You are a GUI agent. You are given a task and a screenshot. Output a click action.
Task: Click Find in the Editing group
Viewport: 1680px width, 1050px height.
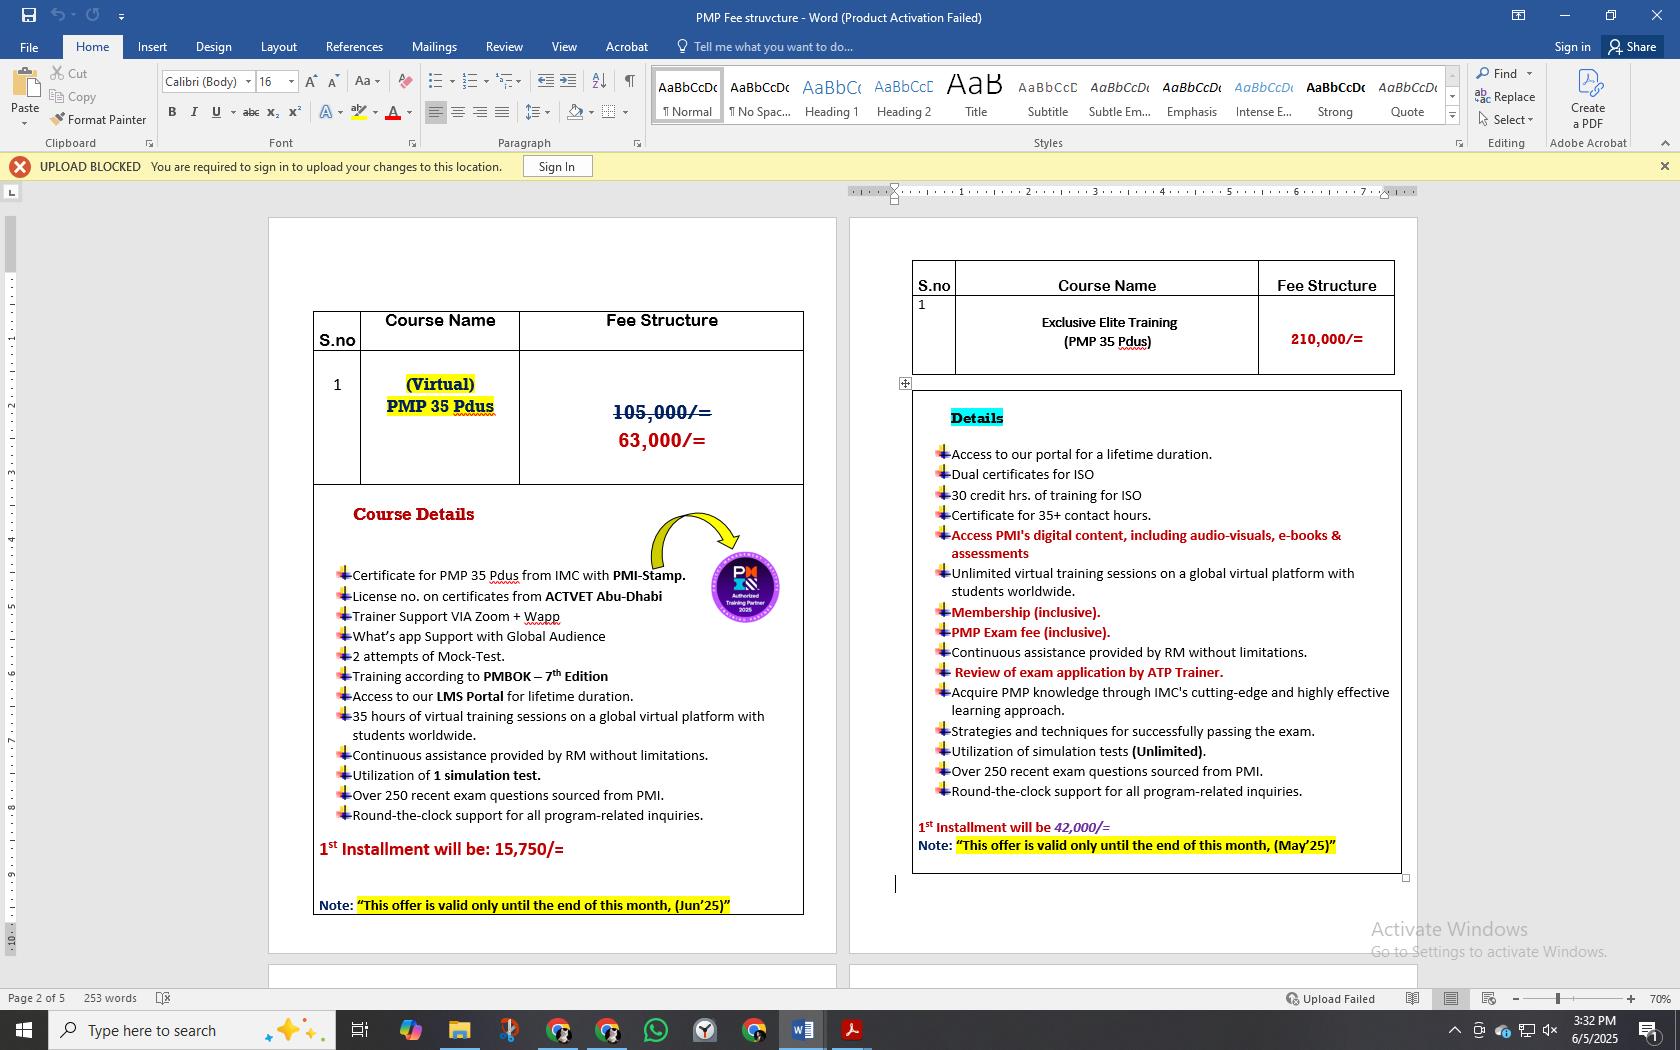[x=1496, y=73]
